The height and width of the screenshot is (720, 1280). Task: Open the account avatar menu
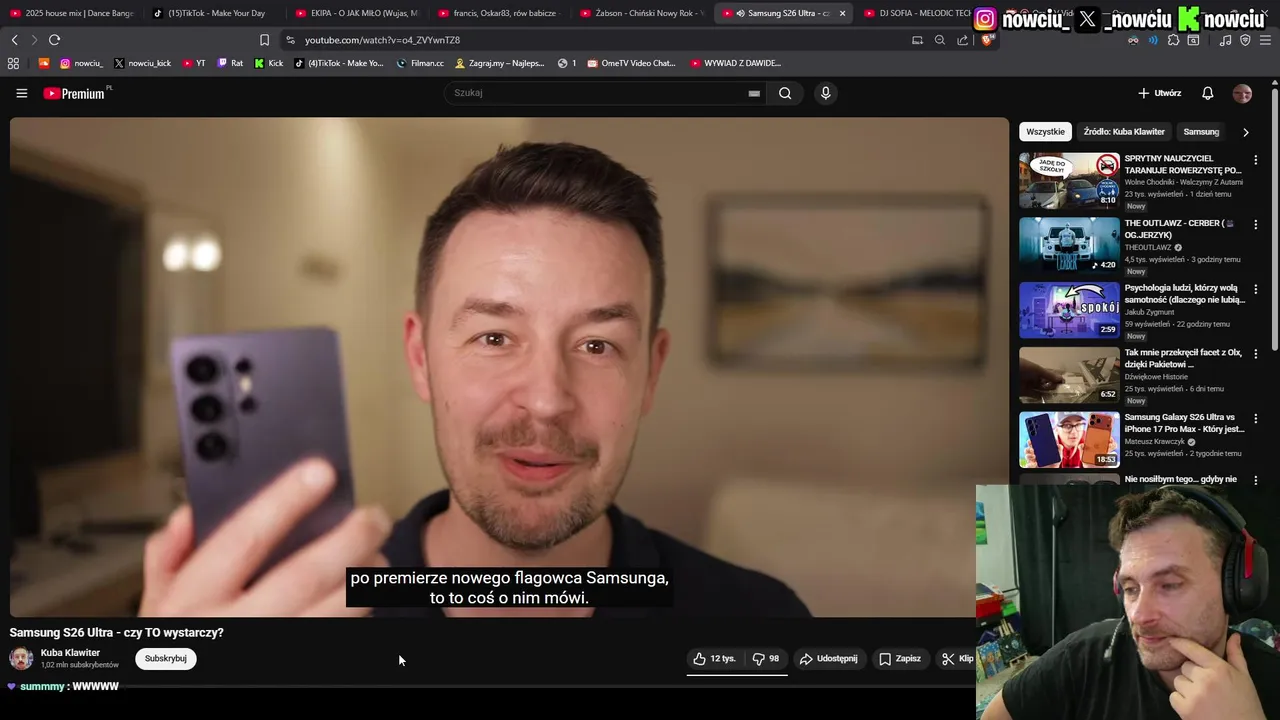1242,93
